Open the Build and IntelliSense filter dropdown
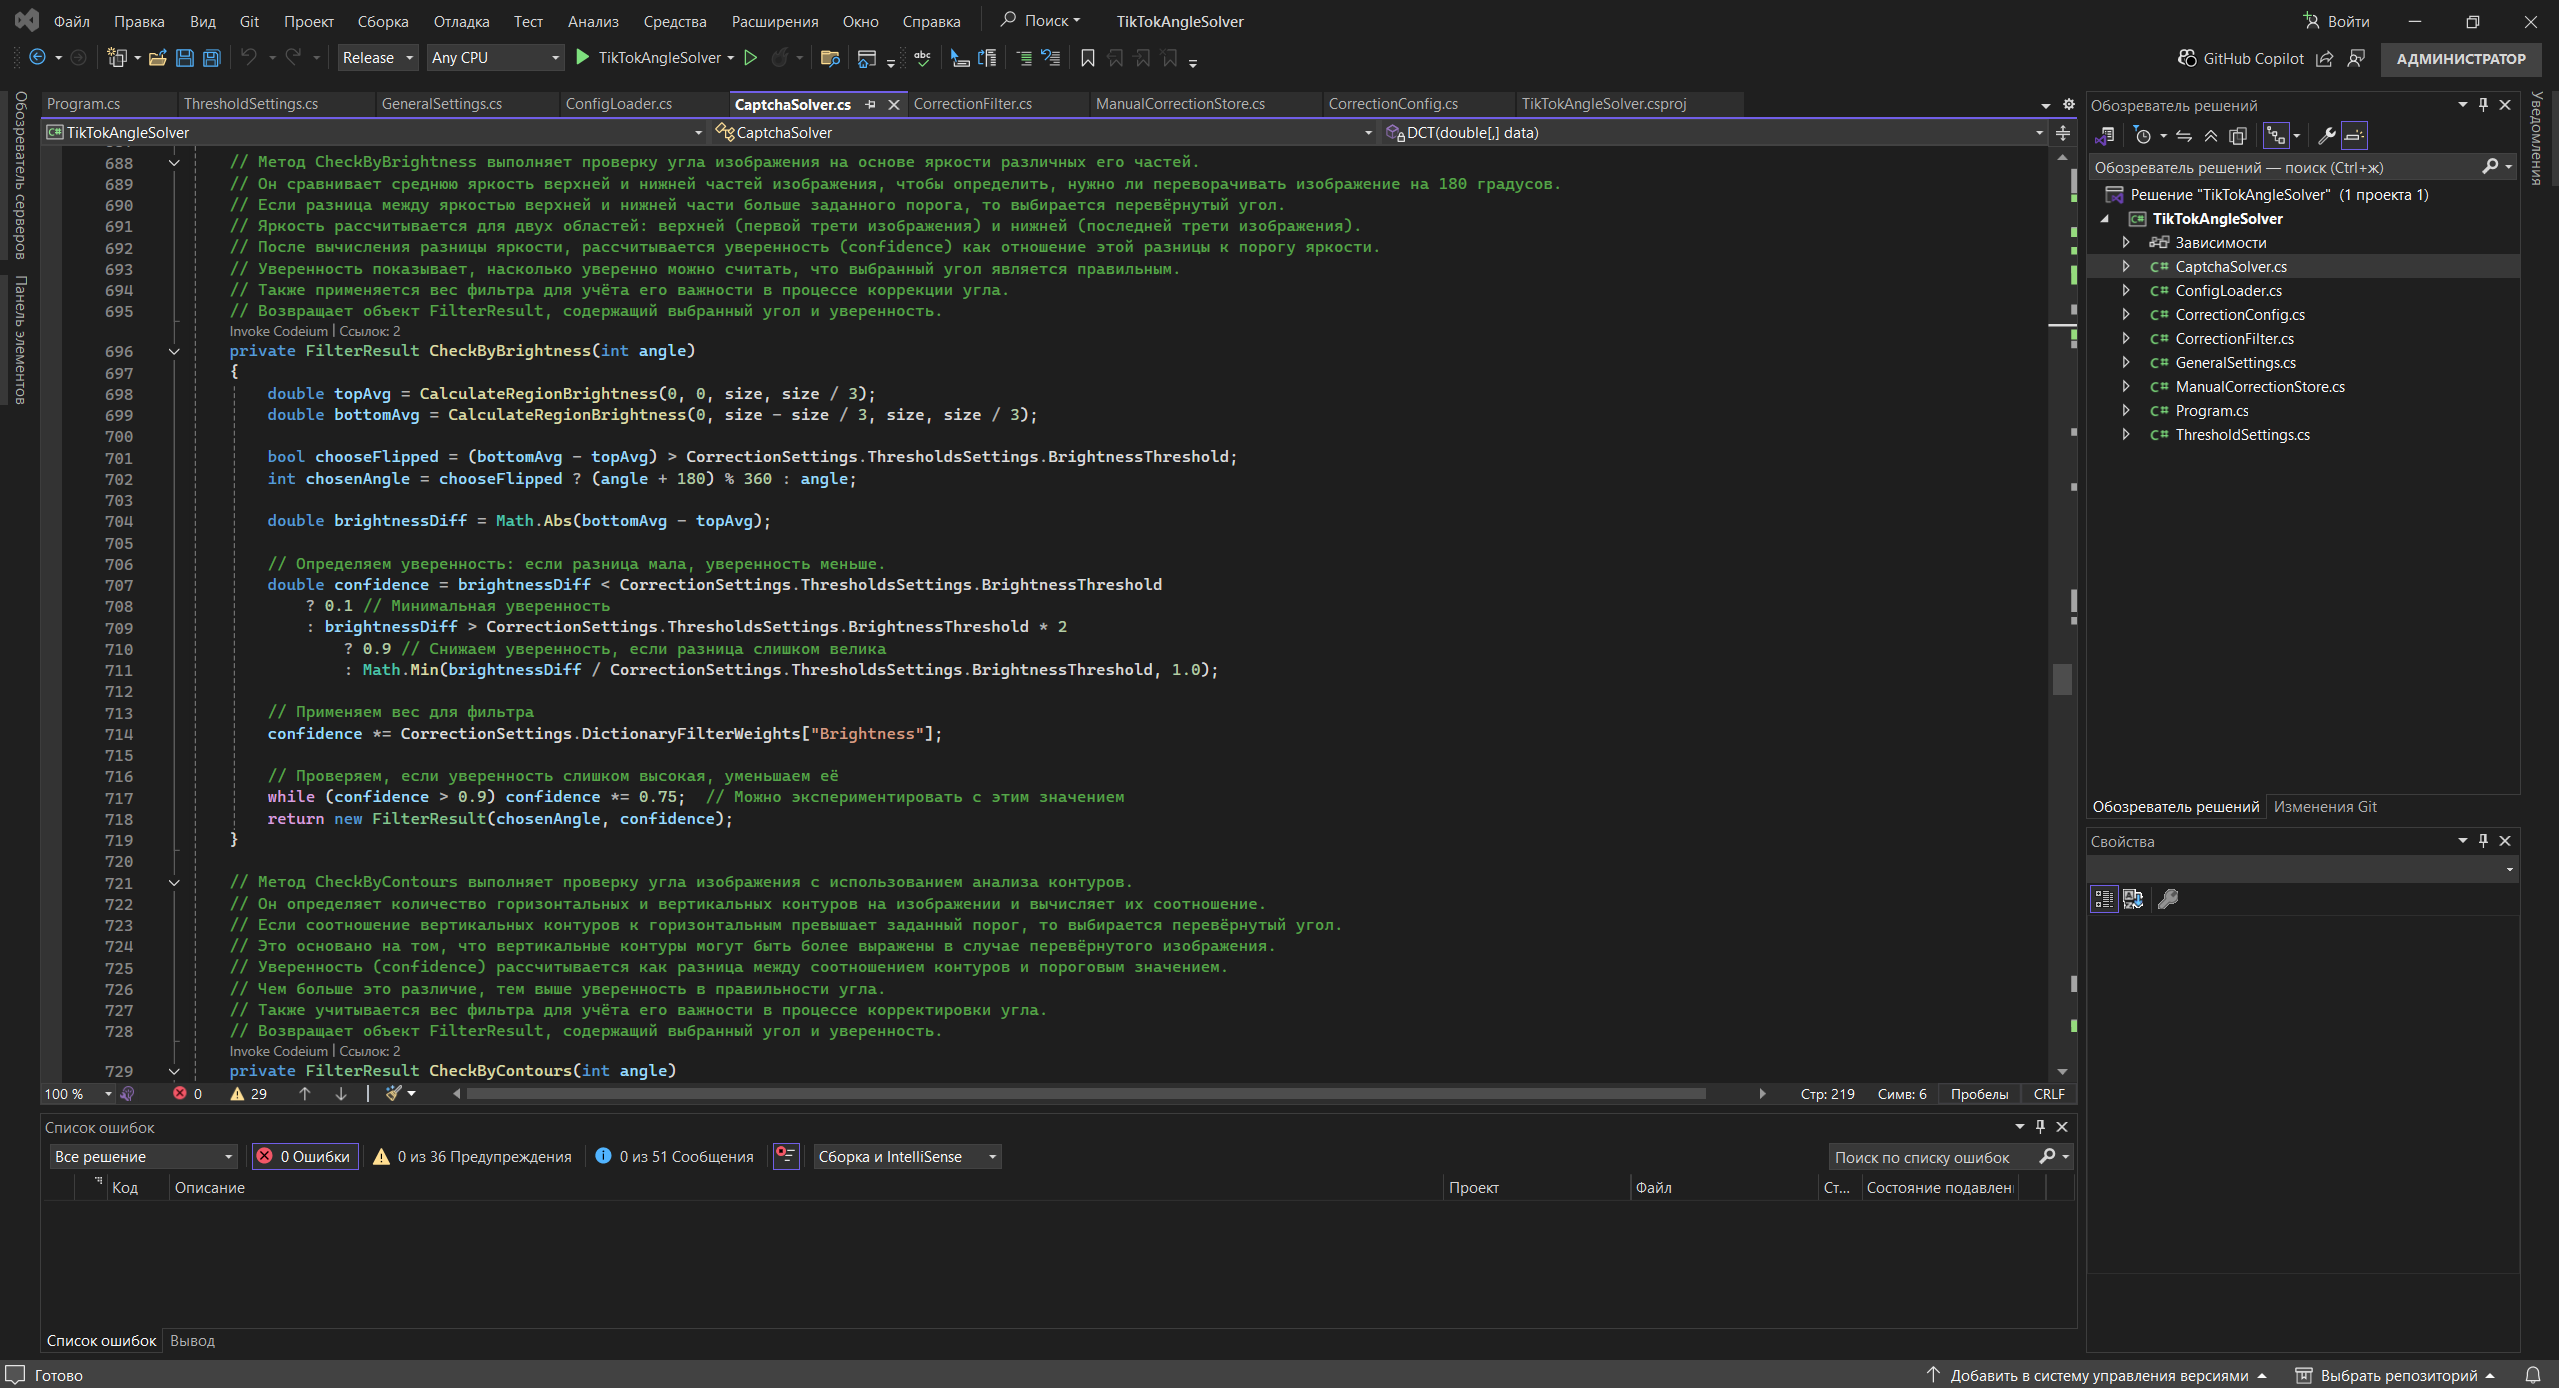This screenshot has width=2559, height=1388. (x=907, y=1156)
